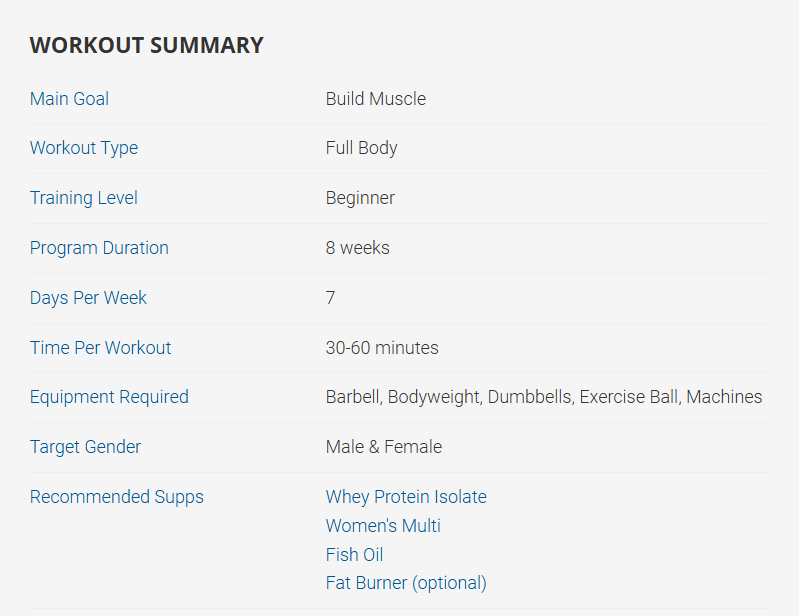Click the Build Muscle goal value

pyautogui.click(x=375, y=99)
